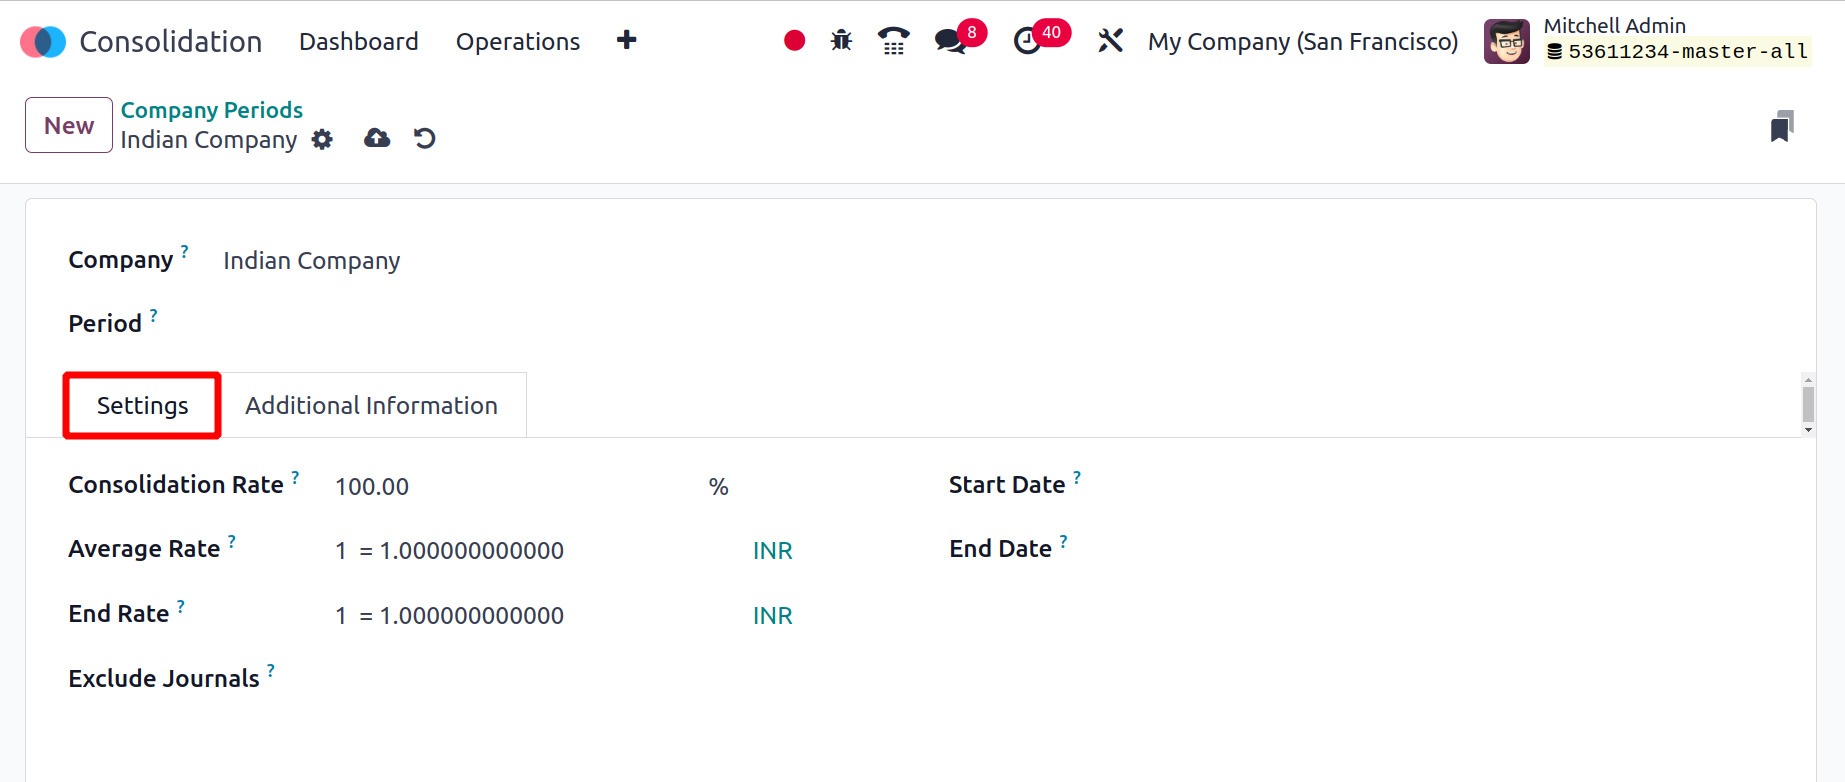Click the cloud save record icon

point(377,138)
